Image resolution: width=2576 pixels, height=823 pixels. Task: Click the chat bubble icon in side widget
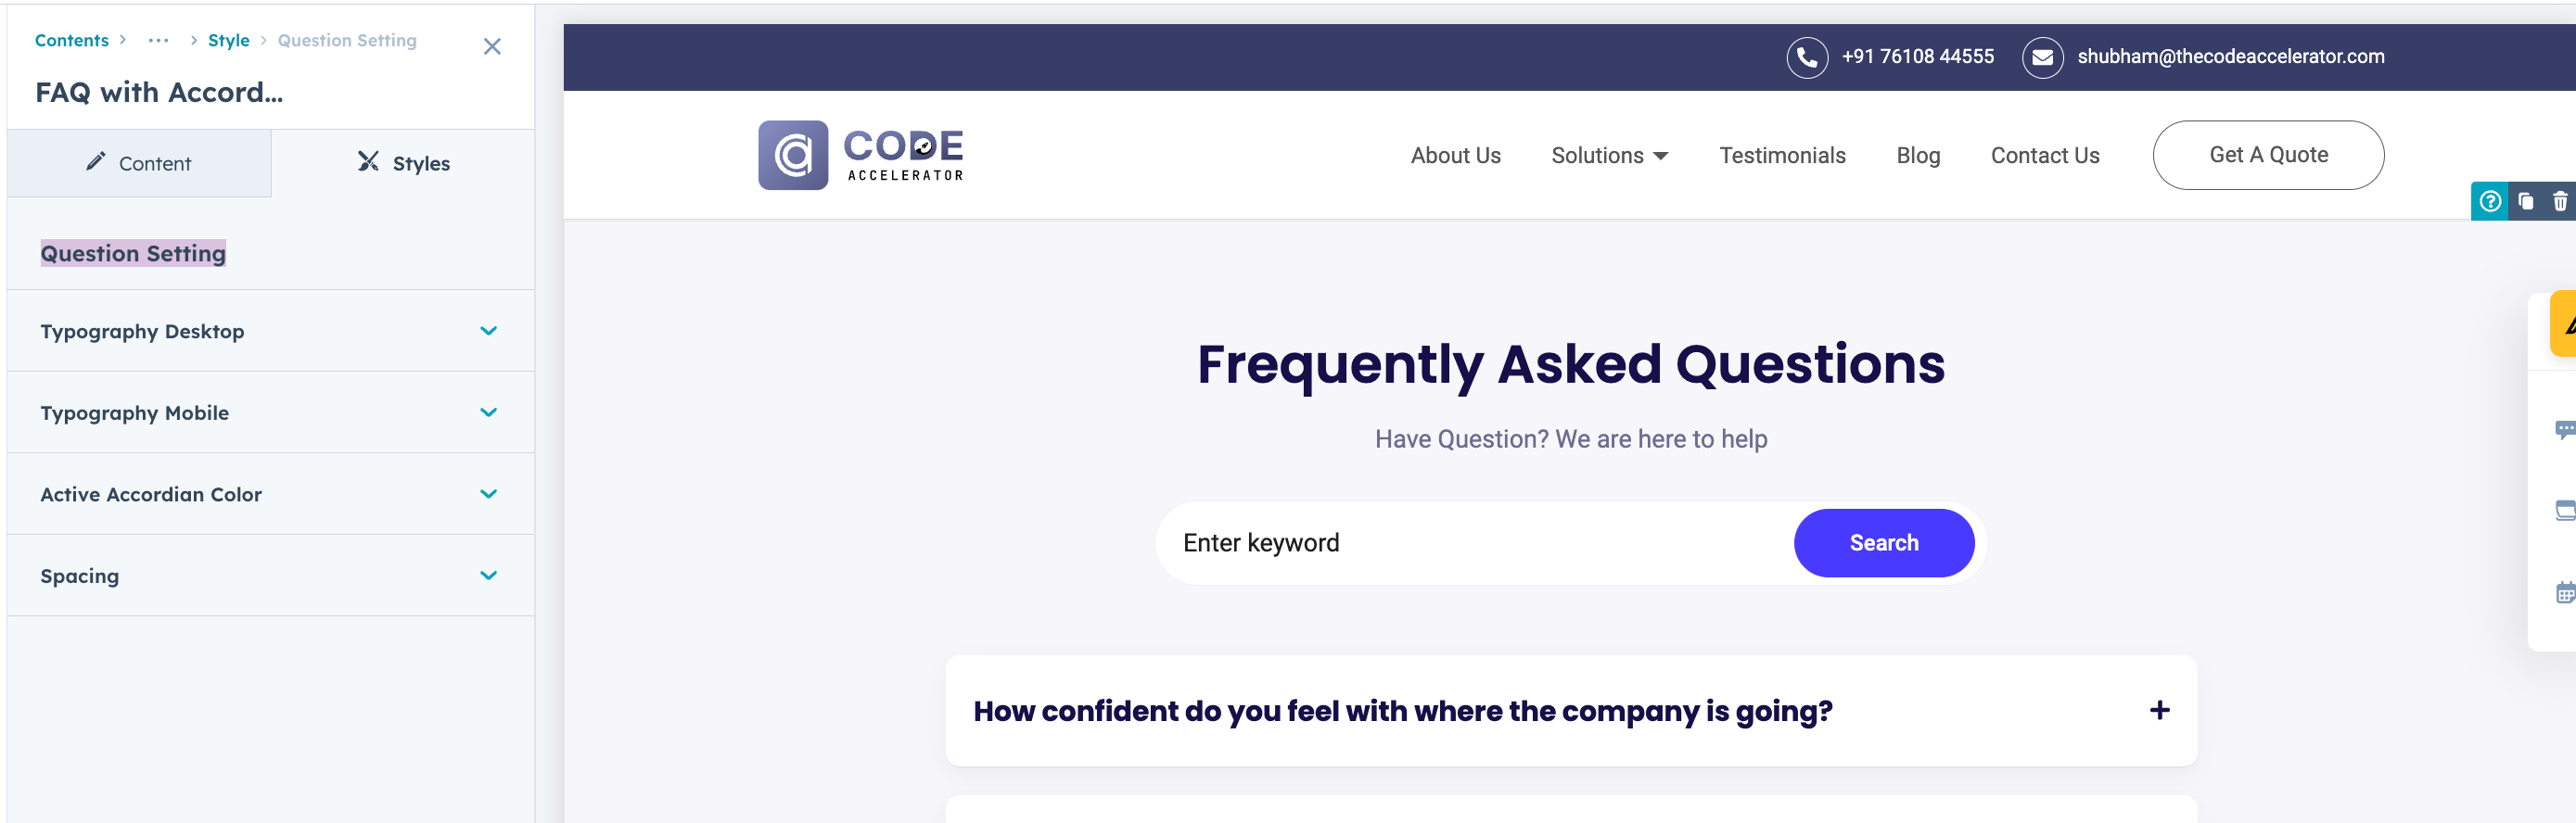(2563, 430)
